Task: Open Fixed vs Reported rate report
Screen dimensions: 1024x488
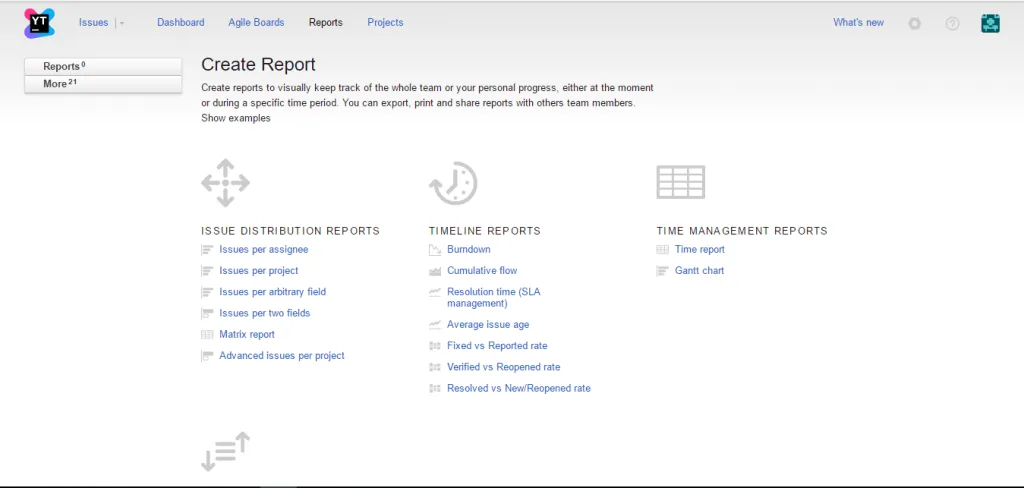Action: tap(497, 346)
